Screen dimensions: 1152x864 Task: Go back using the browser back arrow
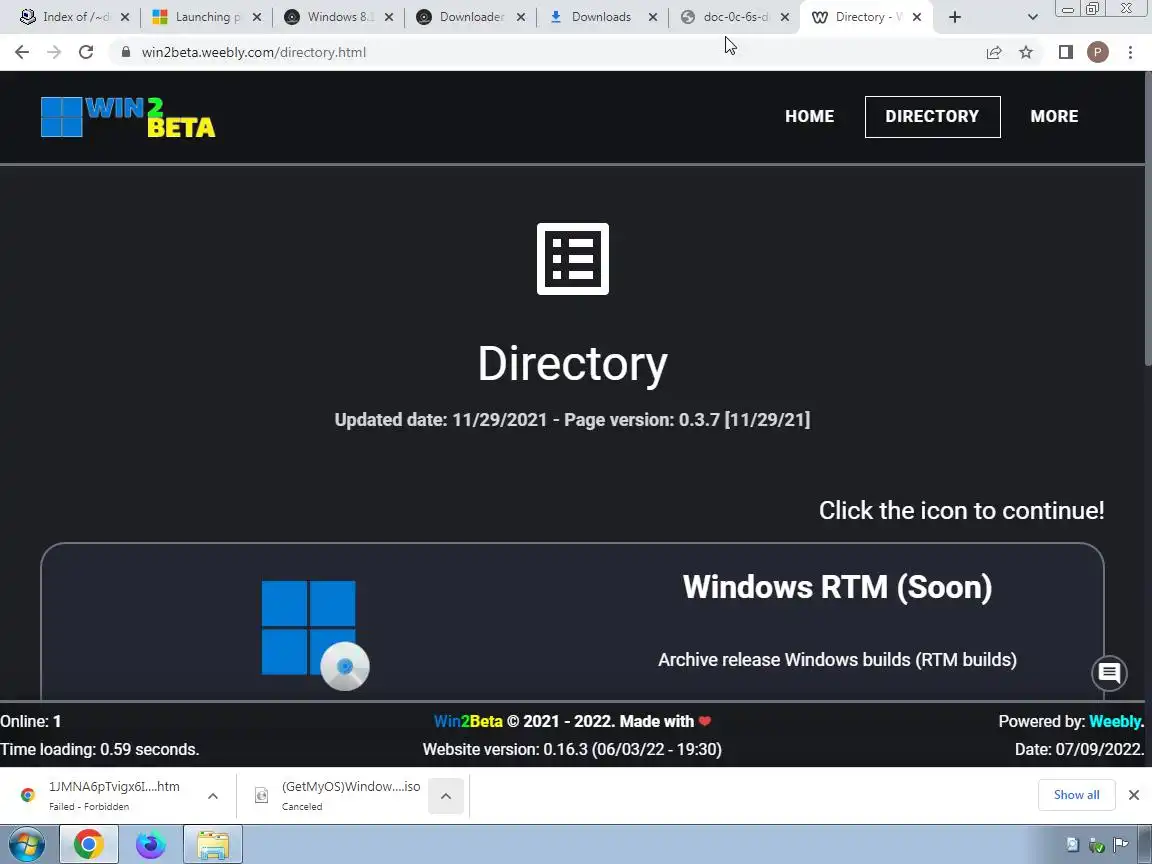22,52
